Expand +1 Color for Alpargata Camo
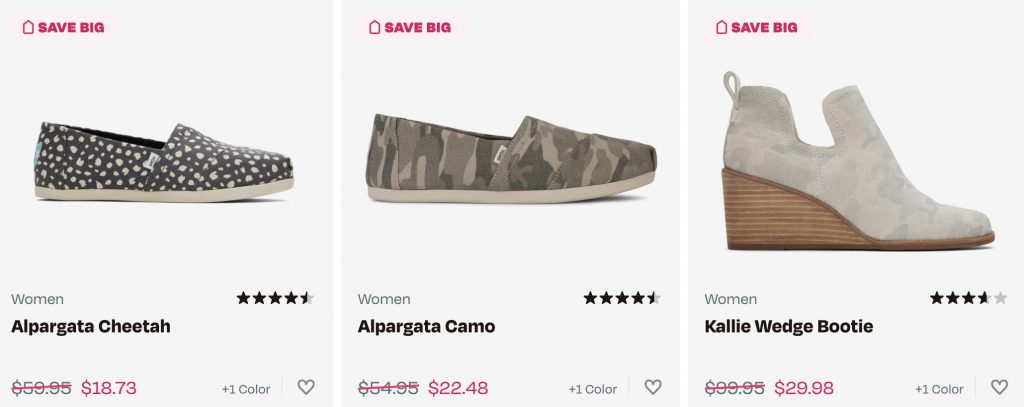This screenshot has width=1024, height=407. click(x=593, y=389)
